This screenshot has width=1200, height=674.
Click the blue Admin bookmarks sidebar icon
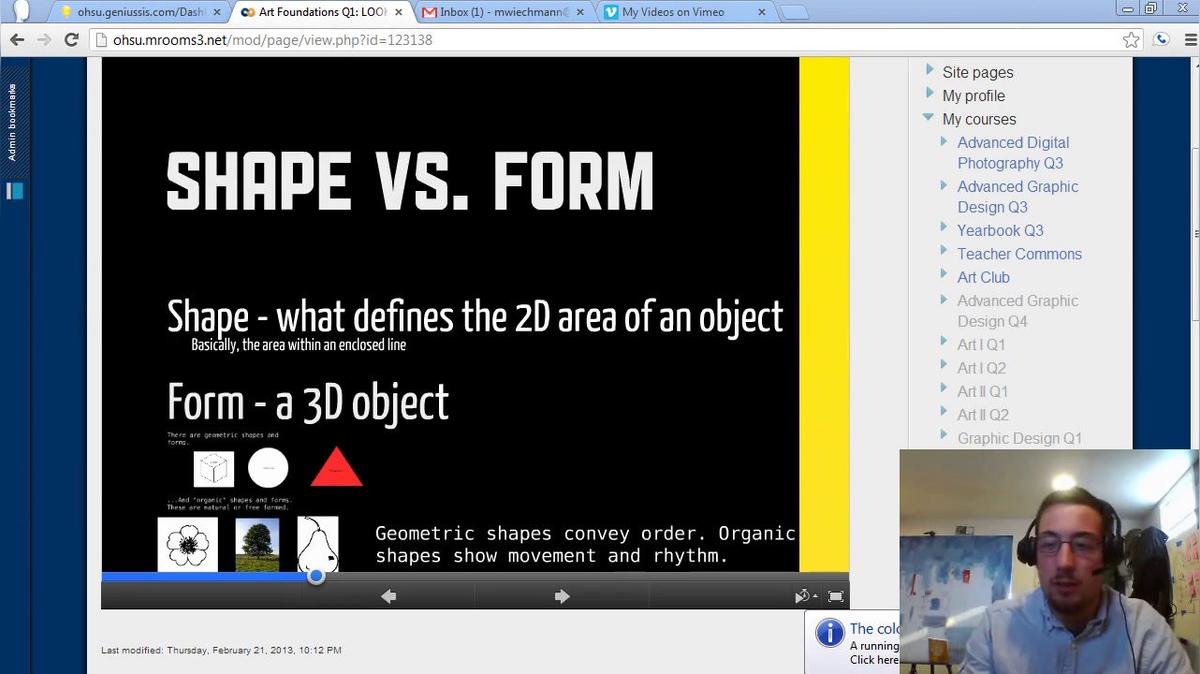14,190
